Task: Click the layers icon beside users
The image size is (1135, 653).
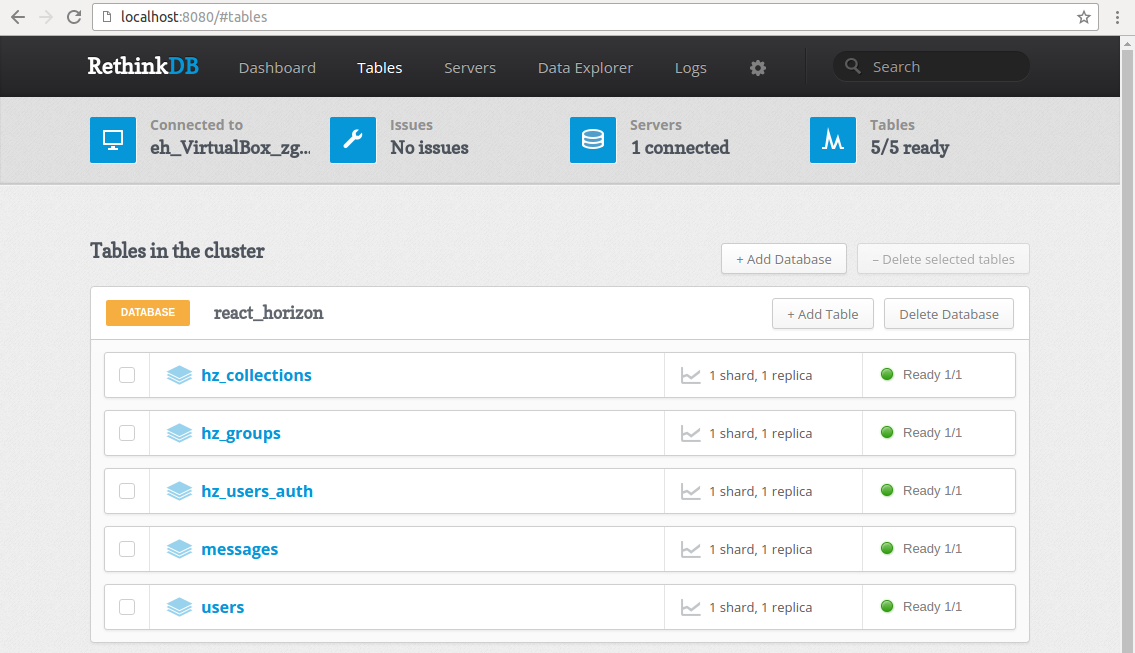Action: tap(179, 607)
